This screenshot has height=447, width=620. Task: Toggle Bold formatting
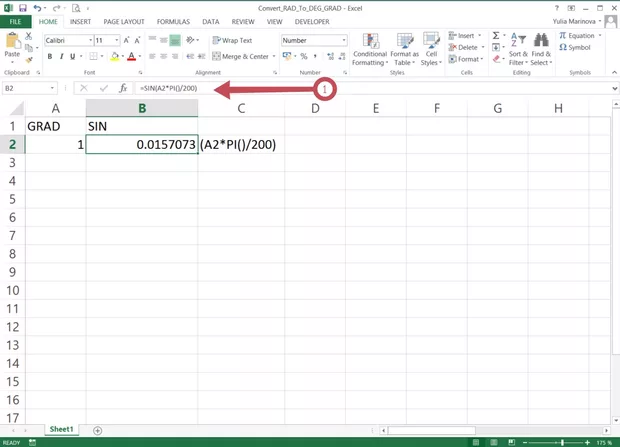(49, 57)
